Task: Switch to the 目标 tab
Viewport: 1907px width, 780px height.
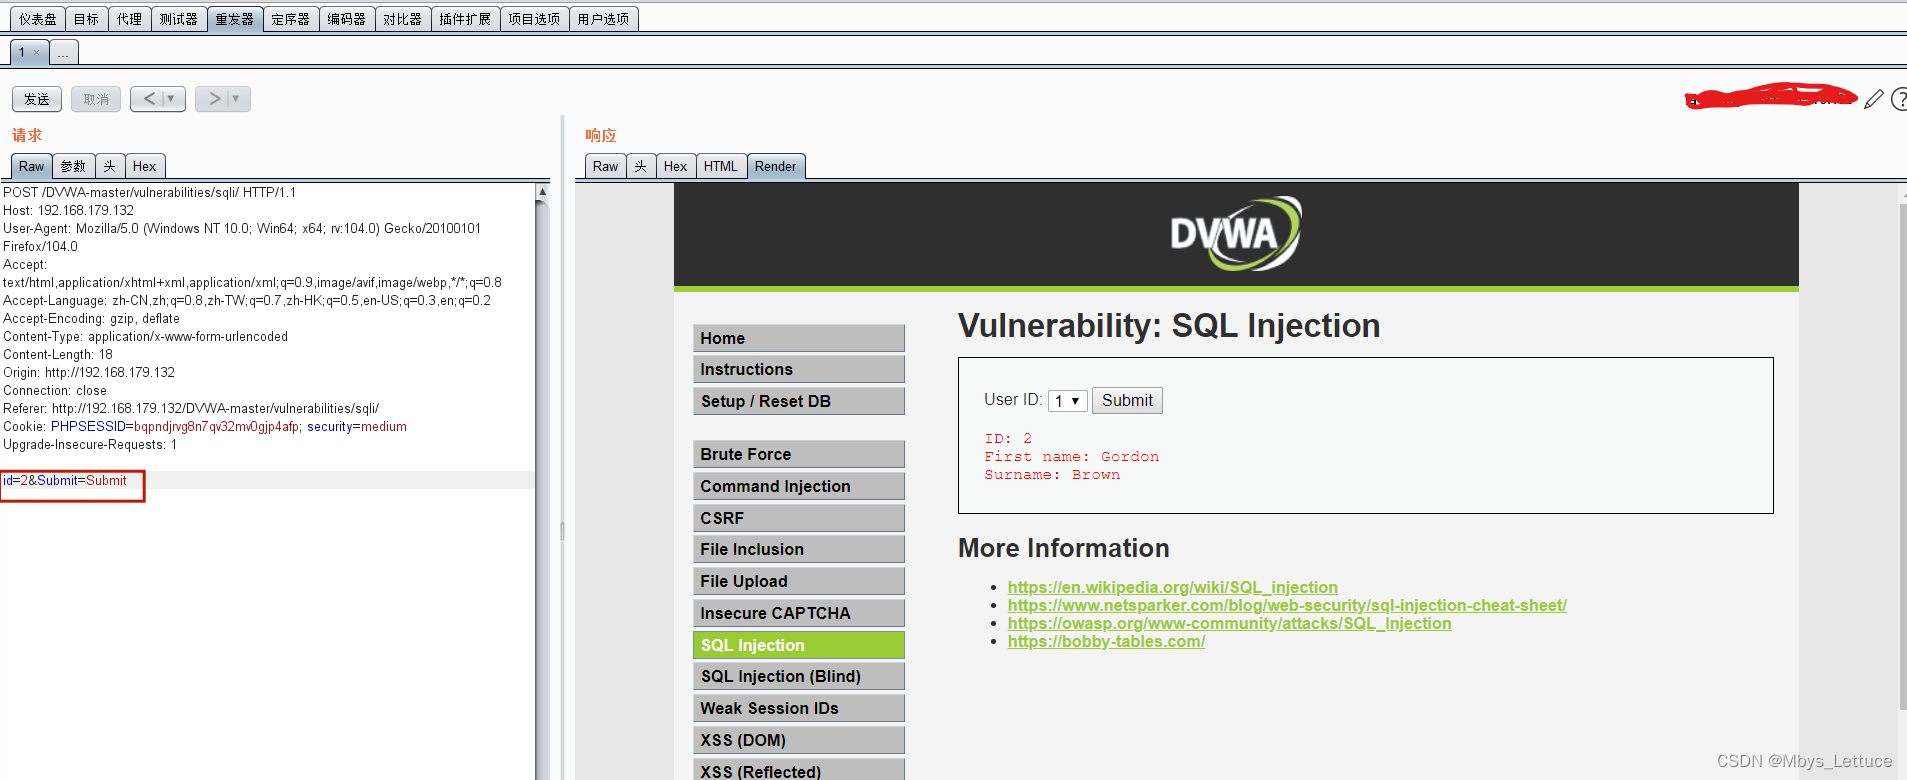Action: [x=87, y=19]
